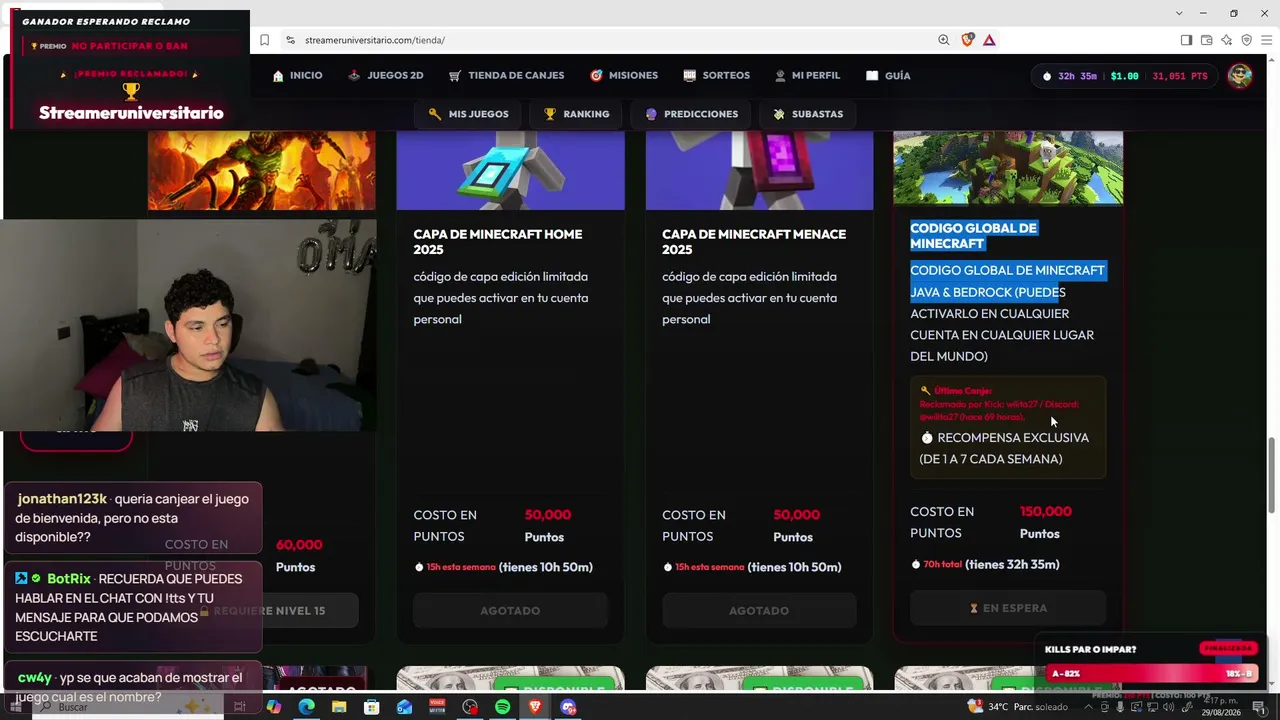This screenshot has width=1280, height=720.
Task: Launch the Leo AI sparkle icon
Action: [x=1226, y=40]
